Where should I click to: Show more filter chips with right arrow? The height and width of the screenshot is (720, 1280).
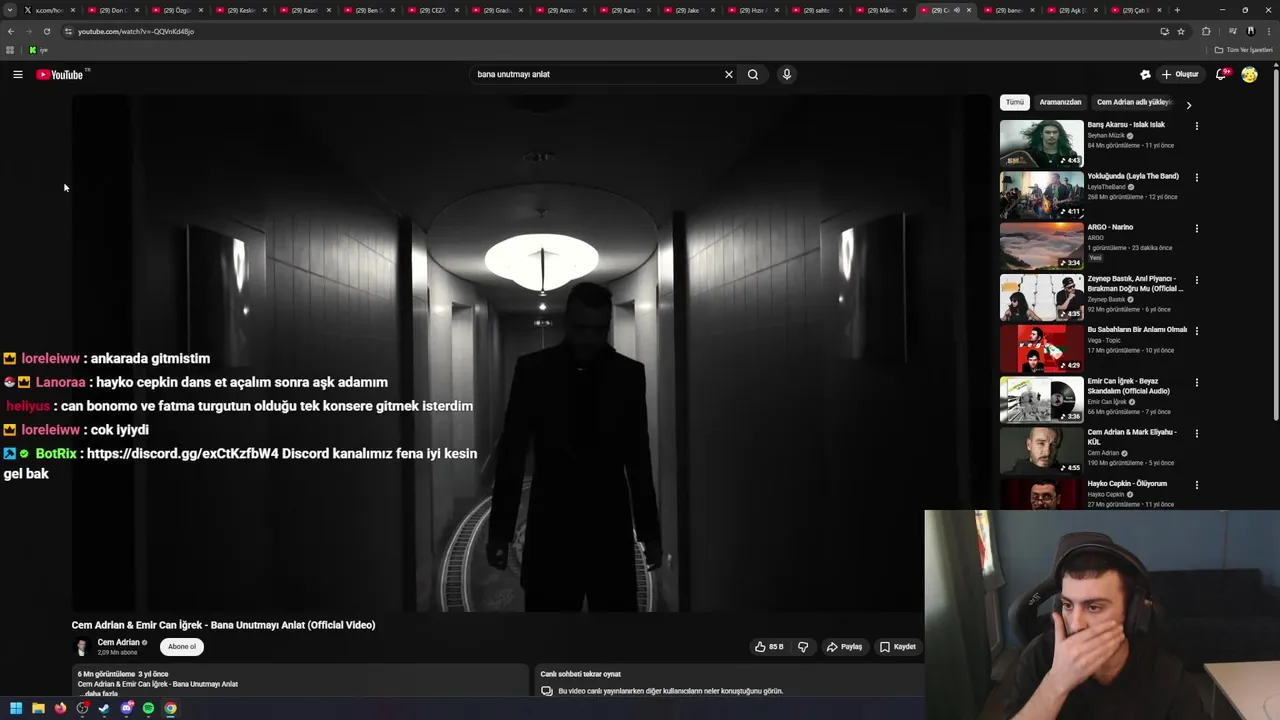pos(1188,105)
